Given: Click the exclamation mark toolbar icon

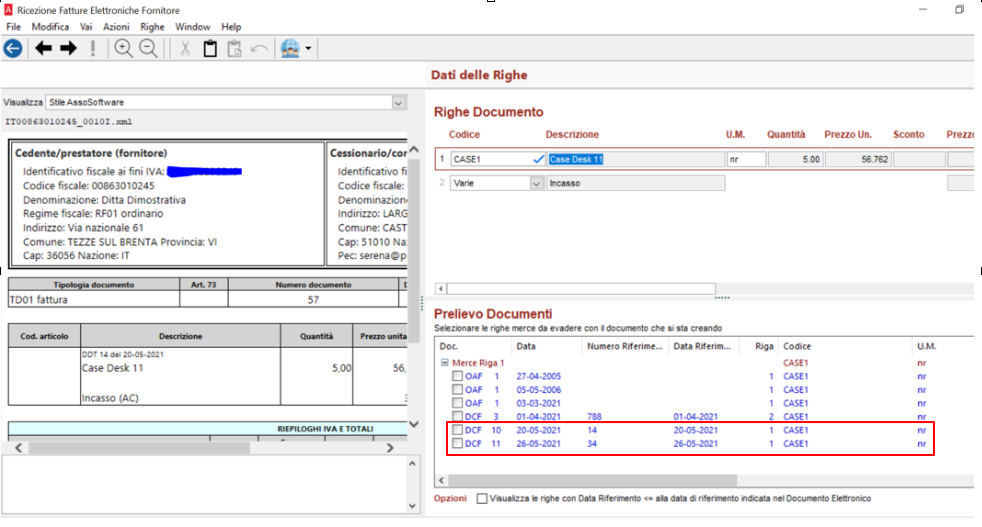Looking at the screenshot, I should click(93, 48).
